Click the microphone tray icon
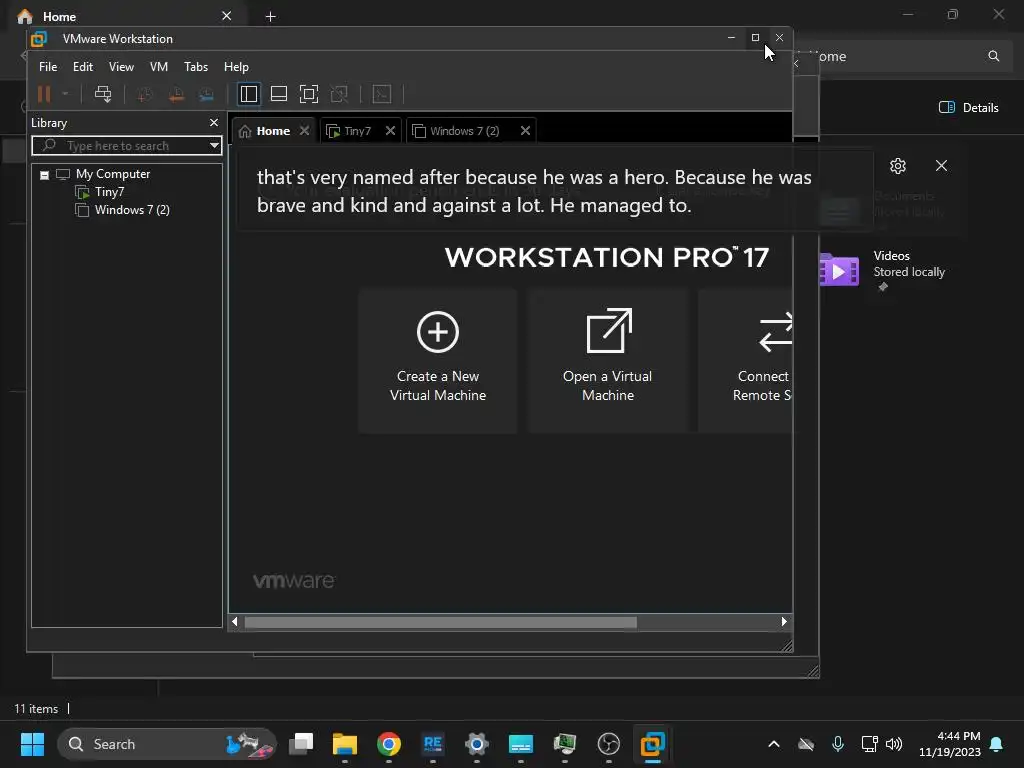The height and width of the screenshot is (768, 1024). coord(838,744)
